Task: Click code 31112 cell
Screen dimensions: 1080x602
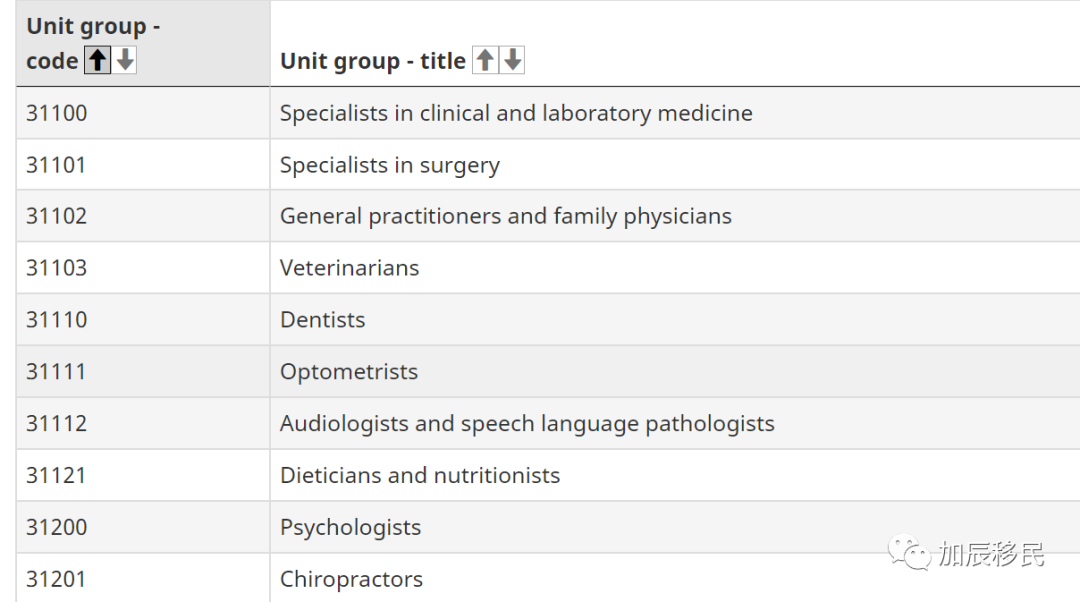Action: click(x=143, y=424)
